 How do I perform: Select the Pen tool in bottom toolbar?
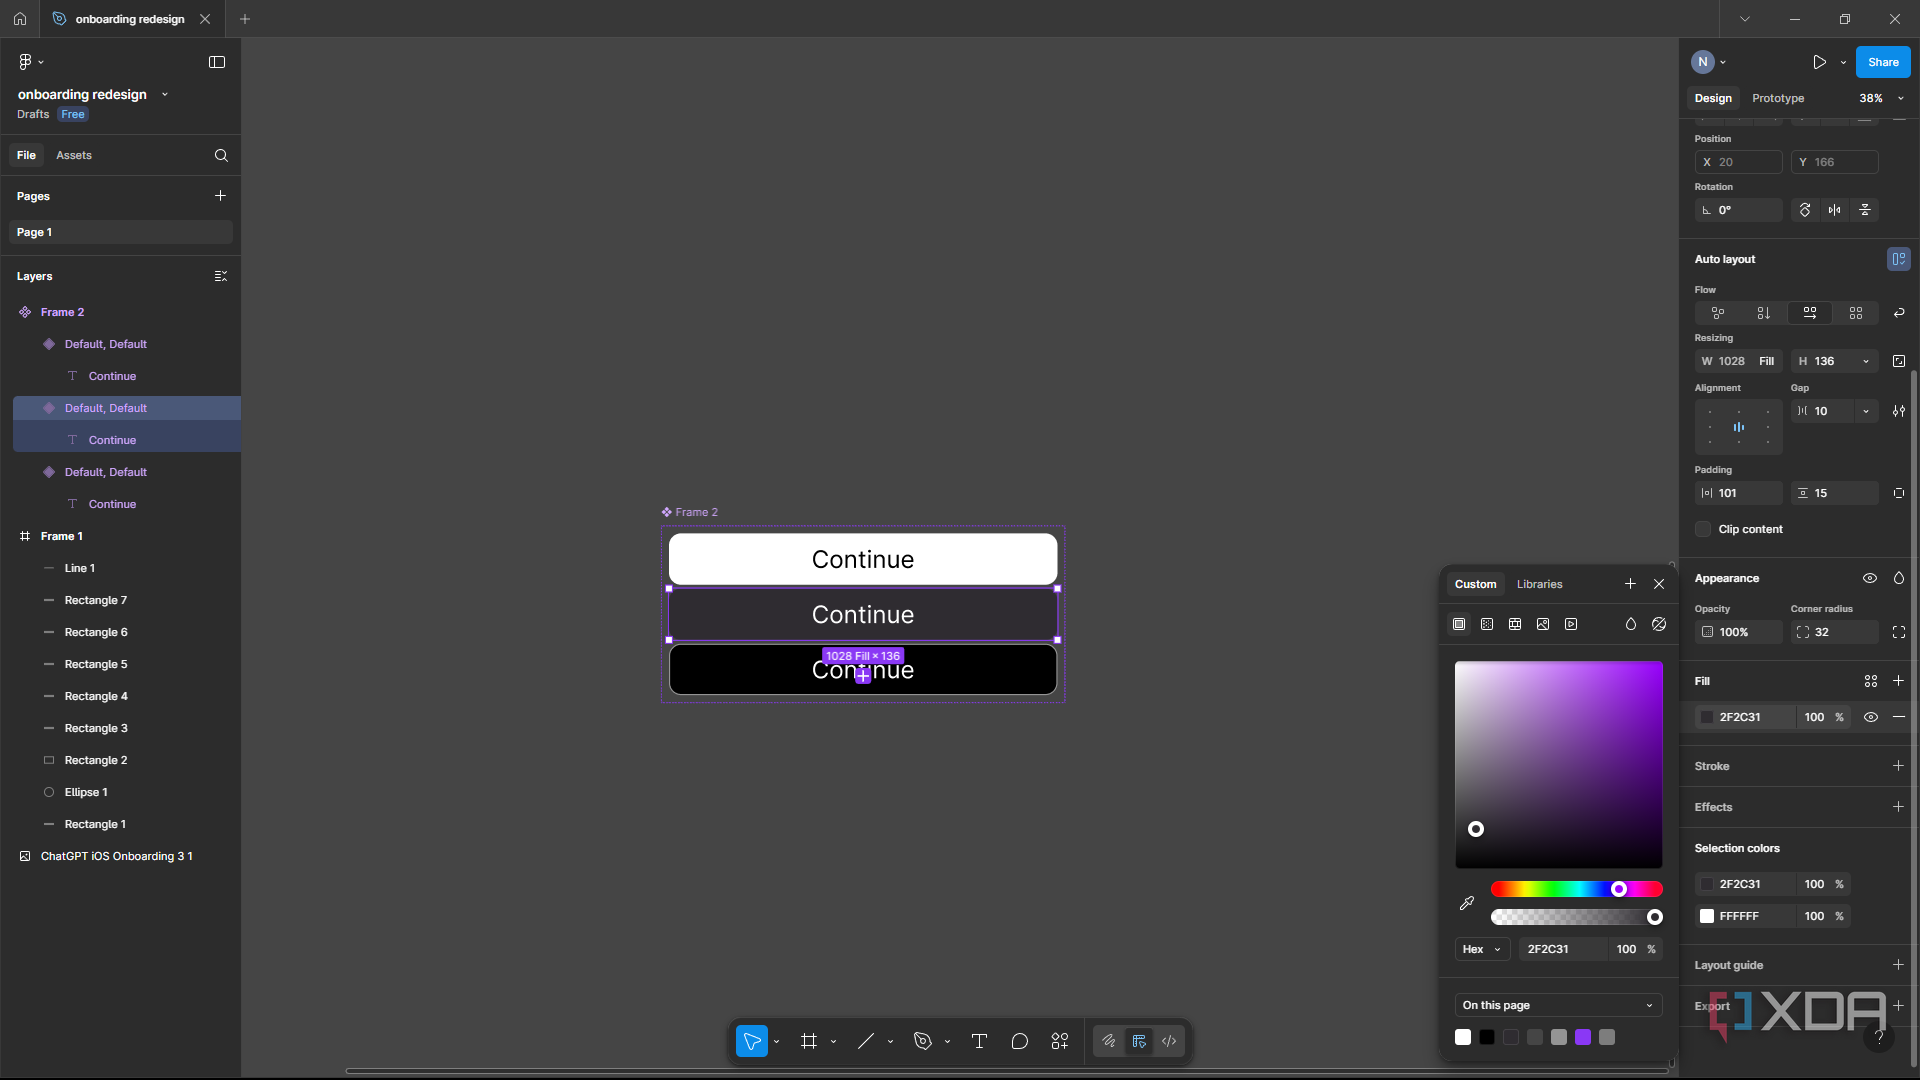pyautogui.click(x=923, y=1041)
